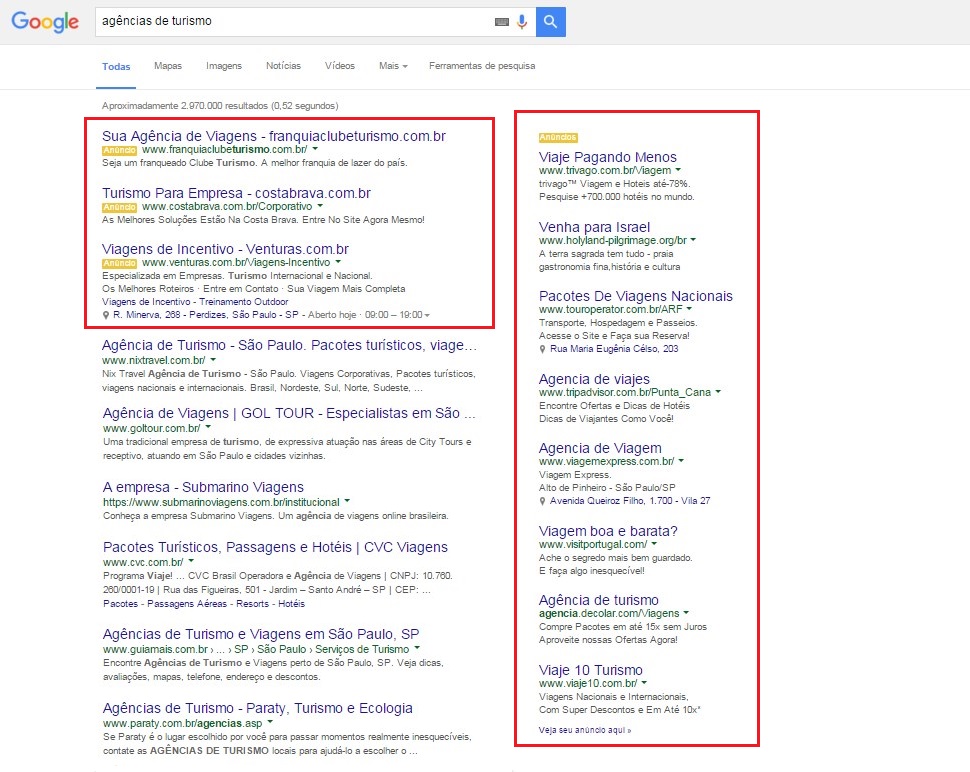Click the Resorts sitelink under CVC

252,604
